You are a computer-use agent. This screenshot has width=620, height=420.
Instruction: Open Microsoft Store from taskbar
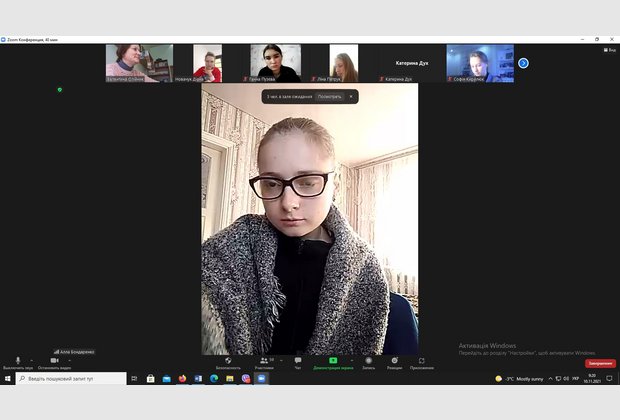pyautogui.click(x=150, y=378)
